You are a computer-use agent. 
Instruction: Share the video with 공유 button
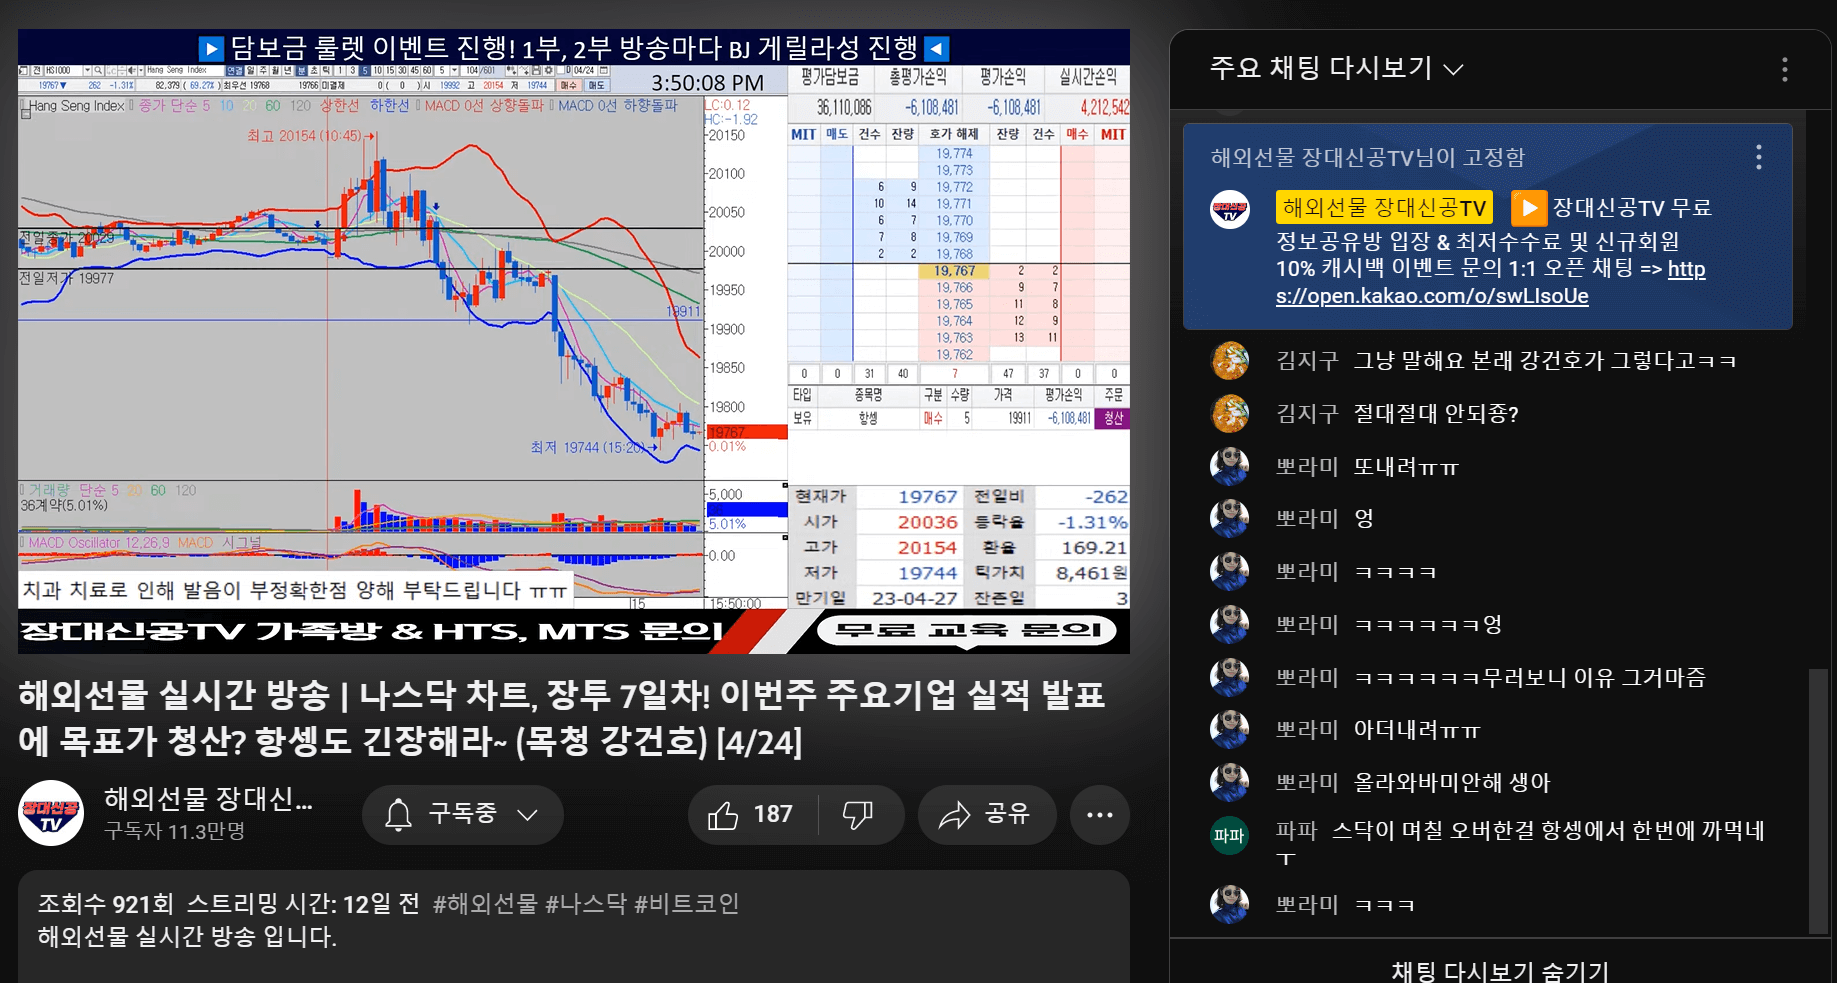click(x=985, y=815)
